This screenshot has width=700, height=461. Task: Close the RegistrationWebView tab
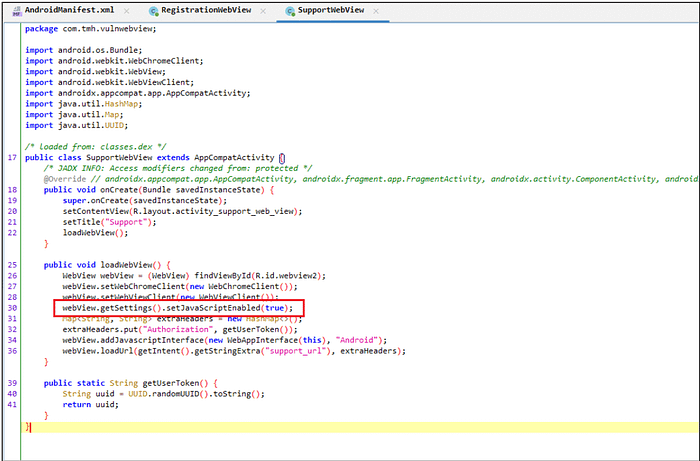[263, 11]
